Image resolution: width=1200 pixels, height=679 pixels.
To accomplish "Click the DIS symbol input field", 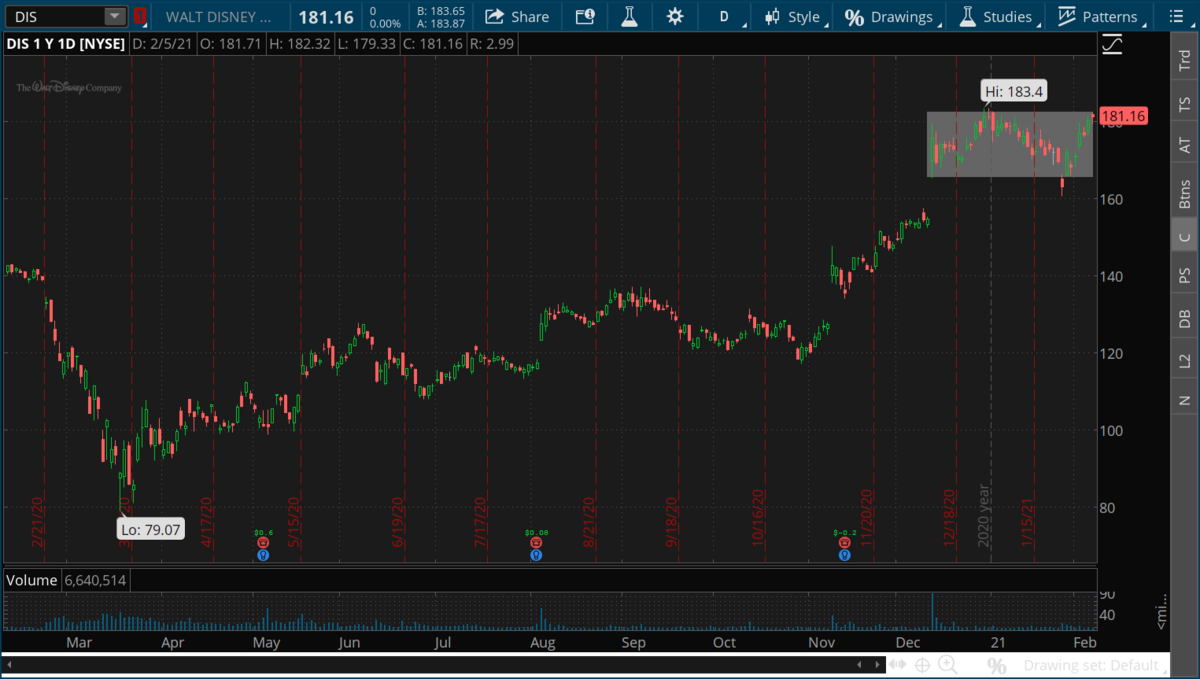I will click(56, 17).
